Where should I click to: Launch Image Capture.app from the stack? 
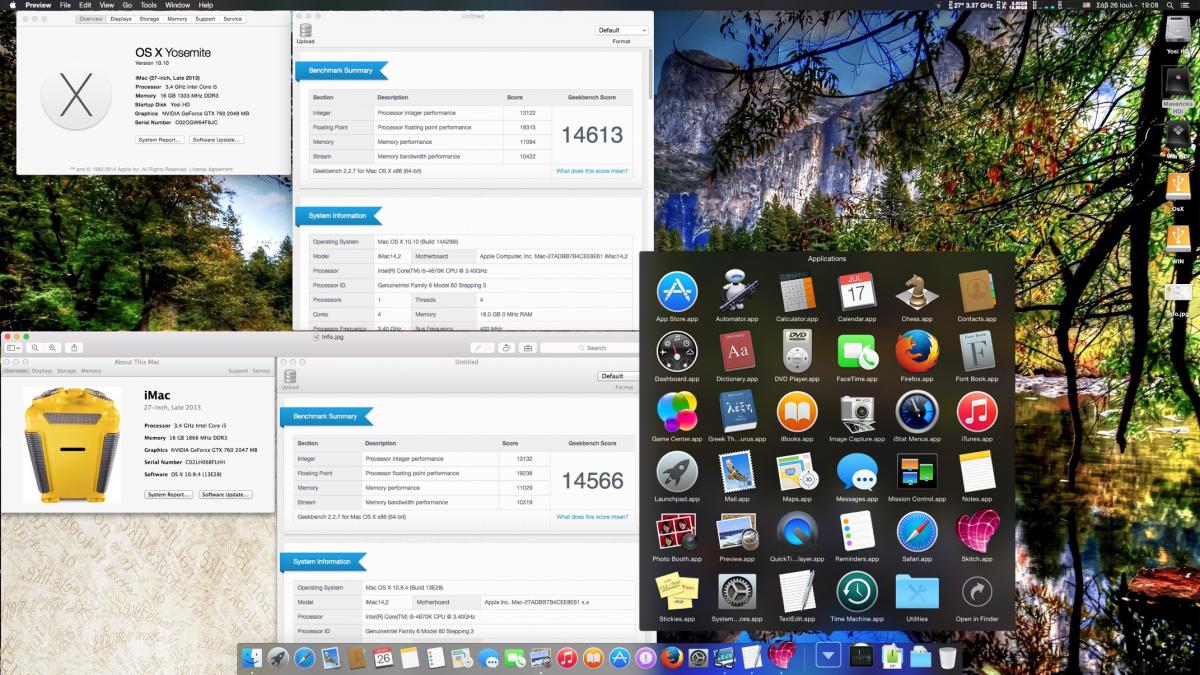click(857, 411)
